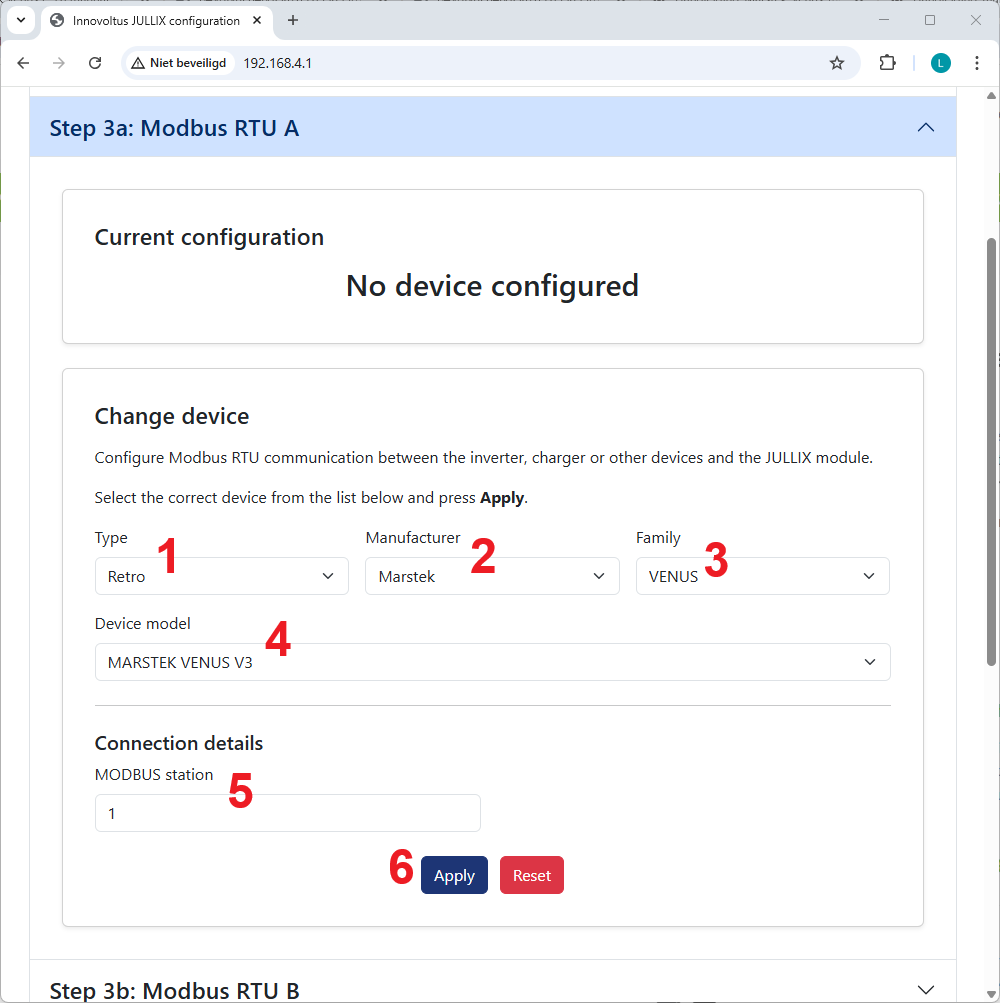
Task: Click the 'Niet beveiligd' security warning
Action: pos(179,63)
